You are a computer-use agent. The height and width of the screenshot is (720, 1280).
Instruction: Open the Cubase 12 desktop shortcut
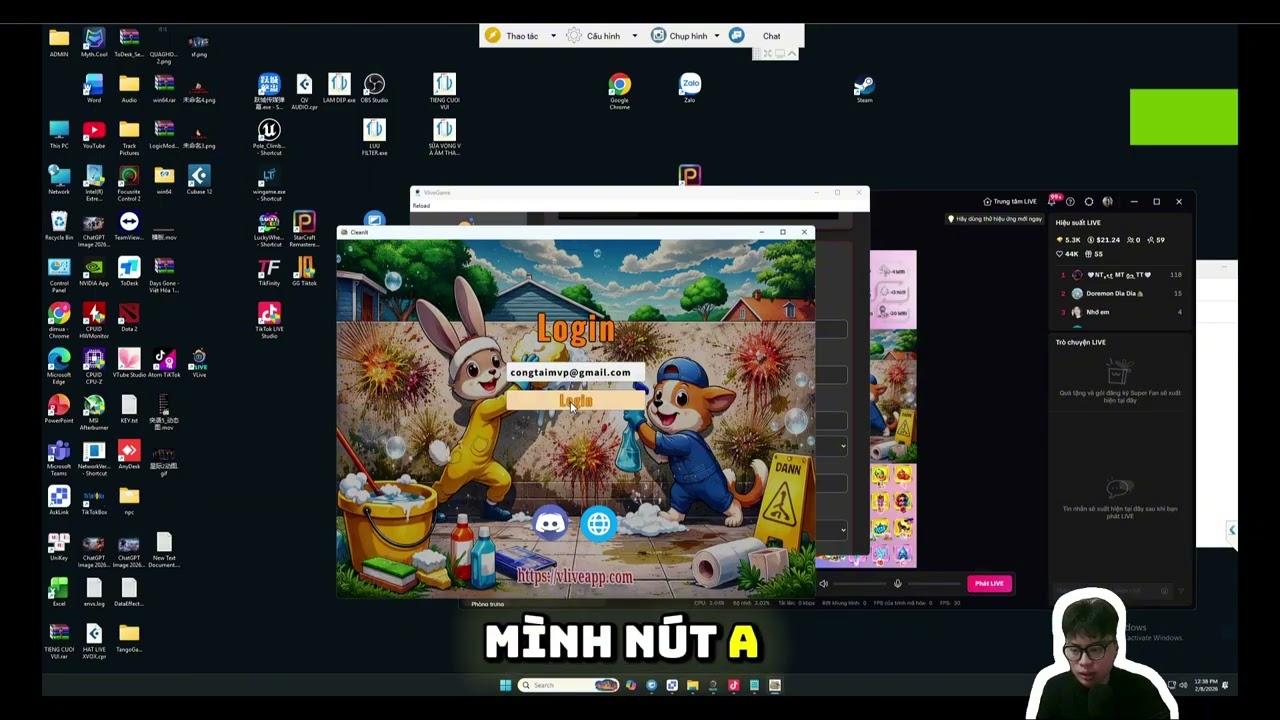tap(199, 180)
